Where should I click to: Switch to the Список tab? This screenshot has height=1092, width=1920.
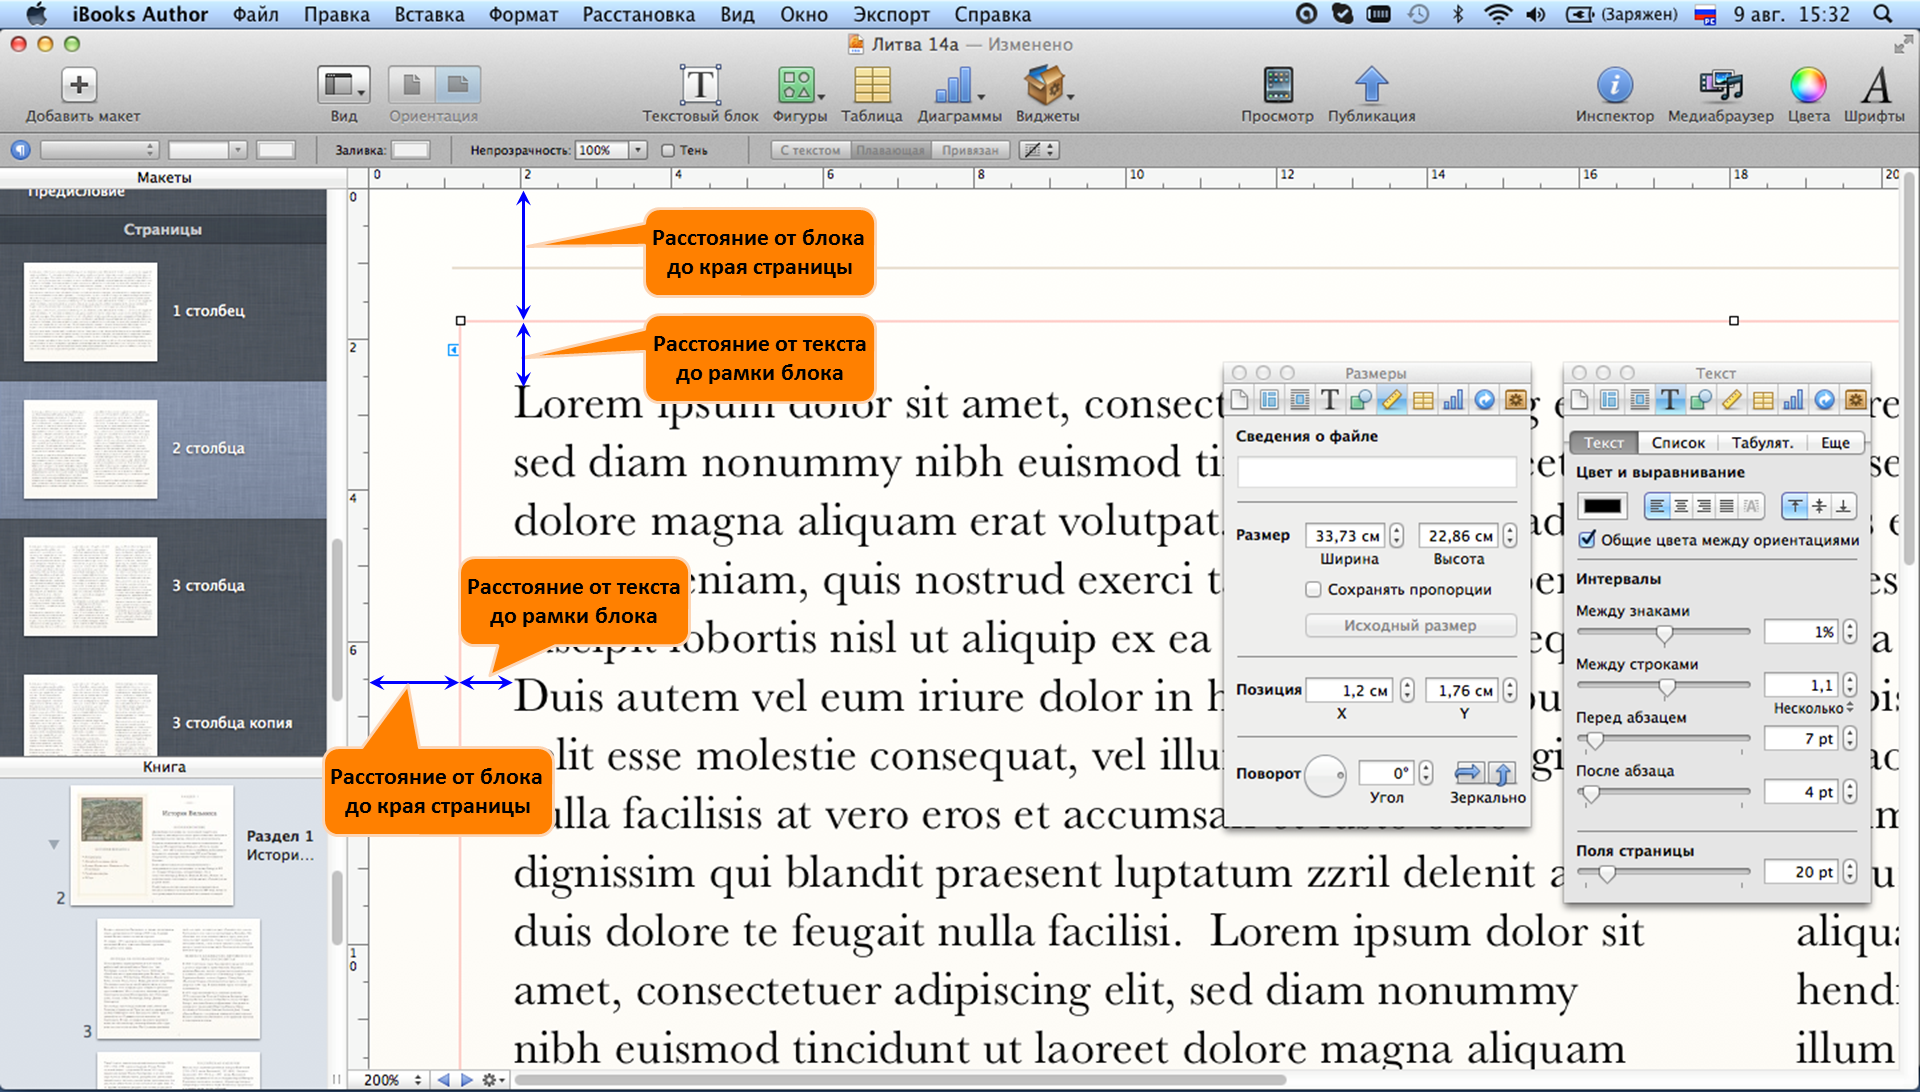click(x=1678, y=442)
